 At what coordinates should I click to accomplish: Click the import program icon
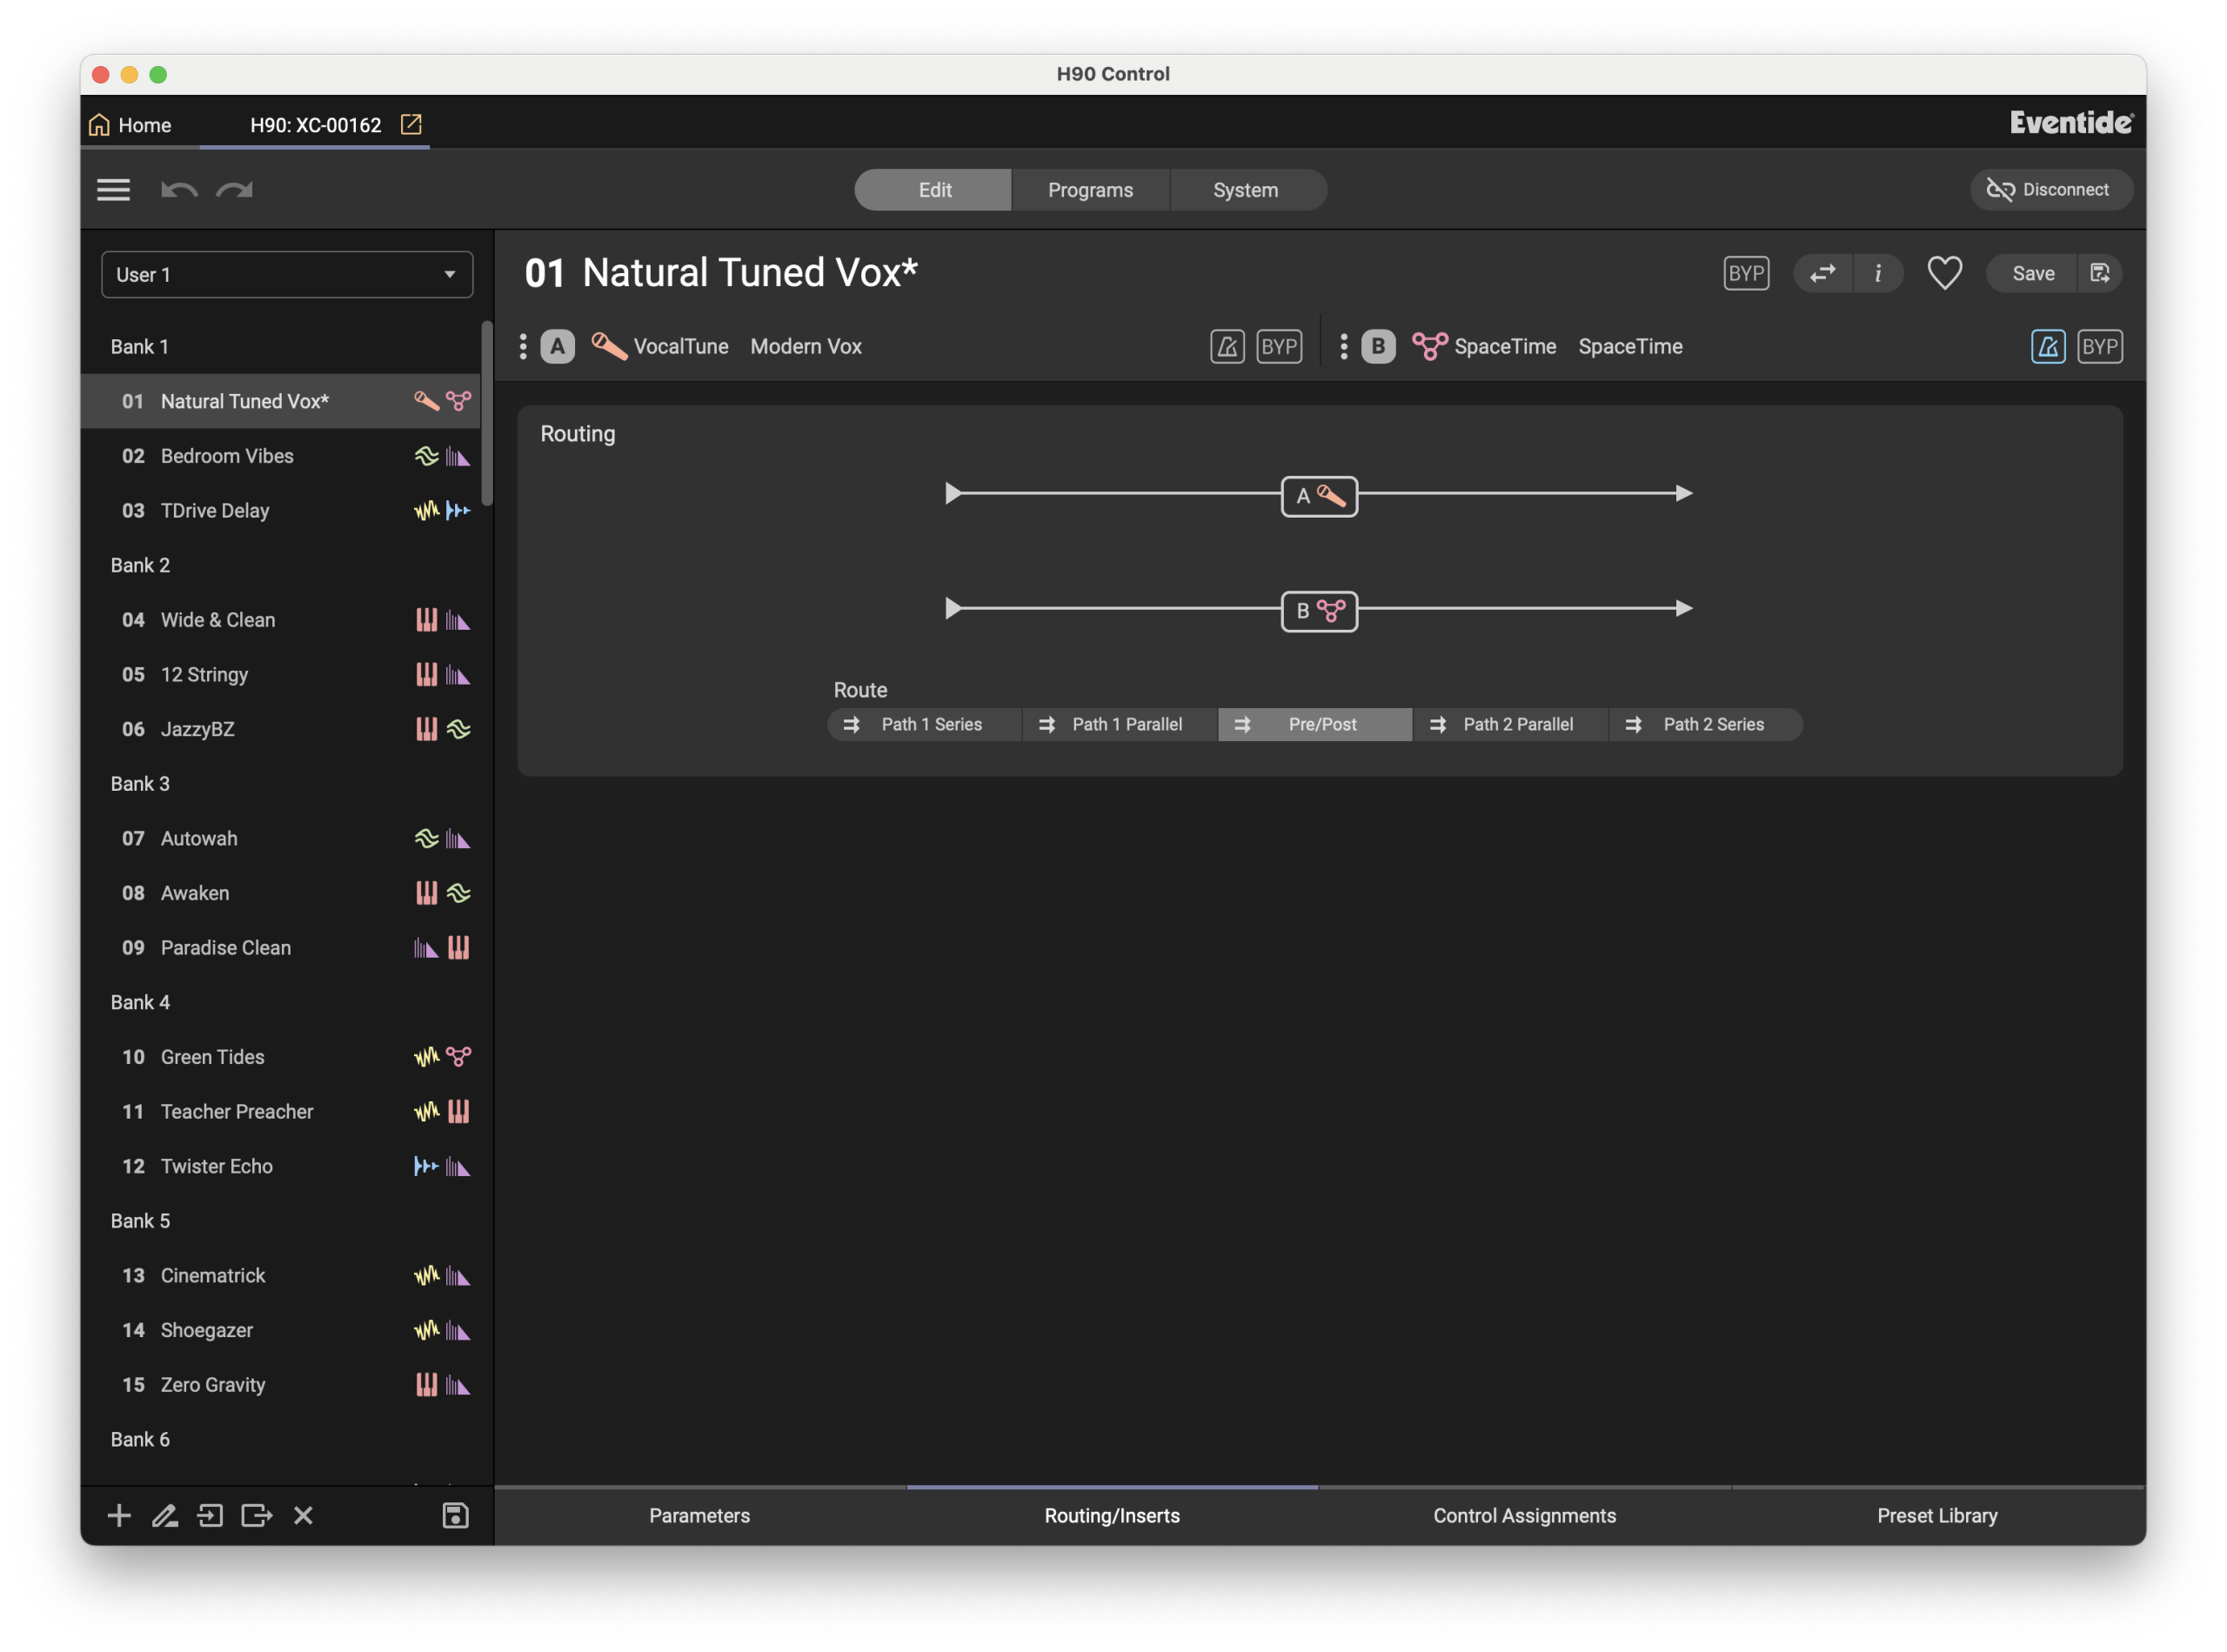210,1516
